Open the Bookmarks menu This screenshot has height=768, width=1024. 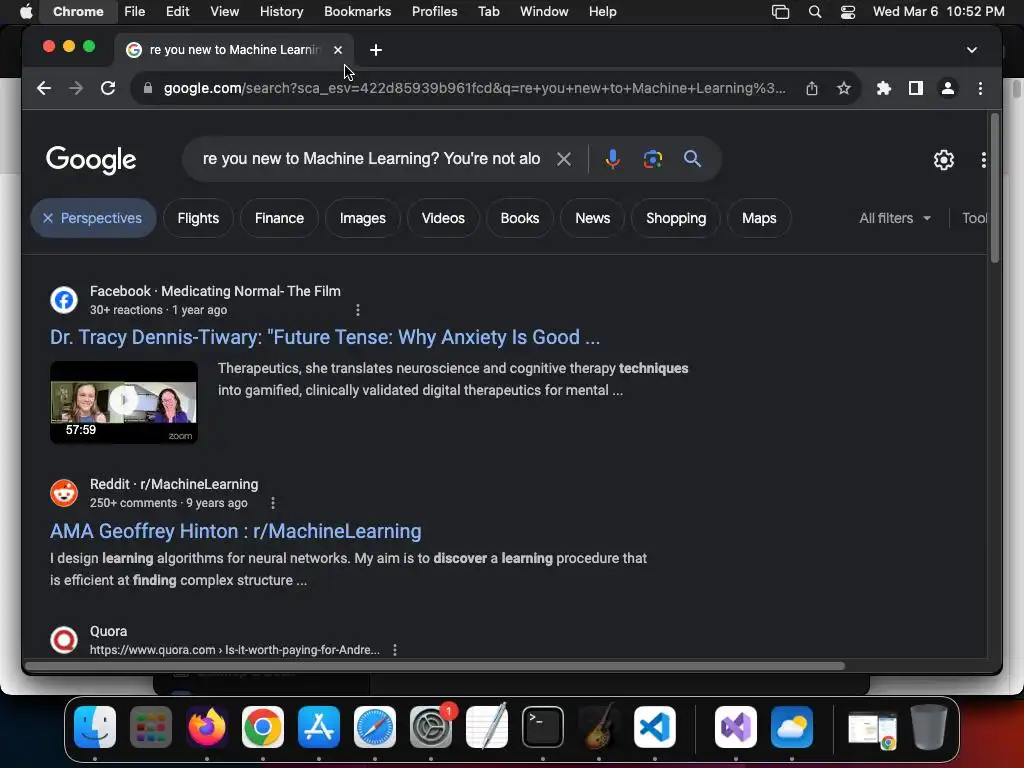pos(357,12)
